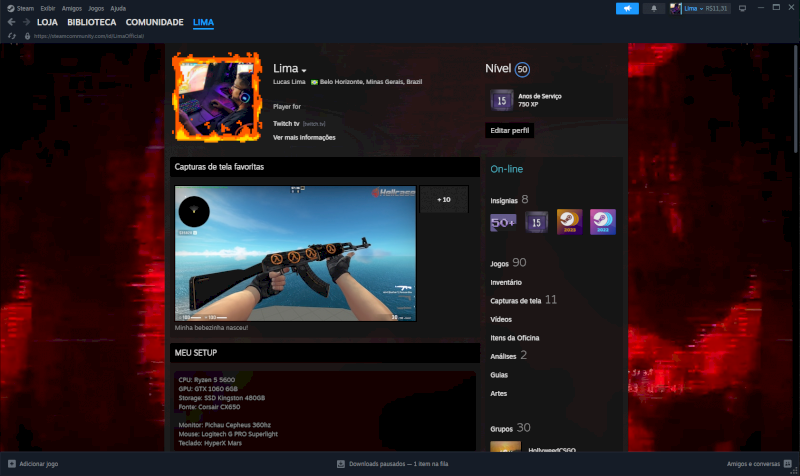
Task: Click the downloads icon in bottom bar
Action: 341,464
